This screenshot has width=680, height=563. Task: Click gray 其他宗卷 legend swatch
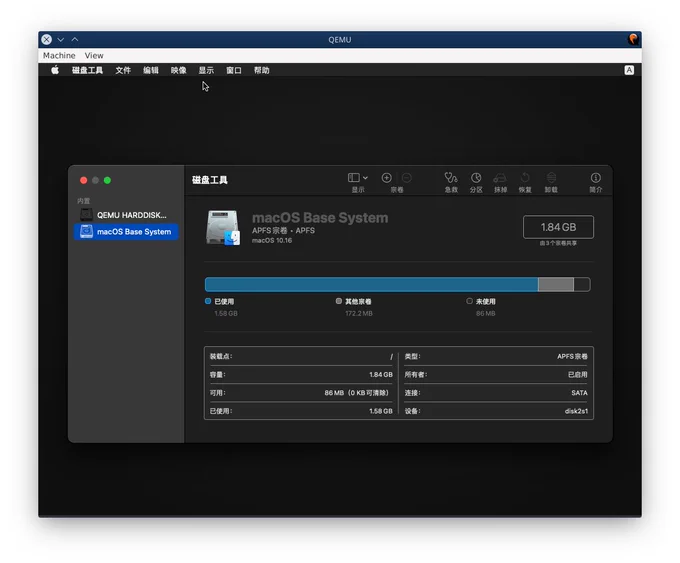coord(339,301)
